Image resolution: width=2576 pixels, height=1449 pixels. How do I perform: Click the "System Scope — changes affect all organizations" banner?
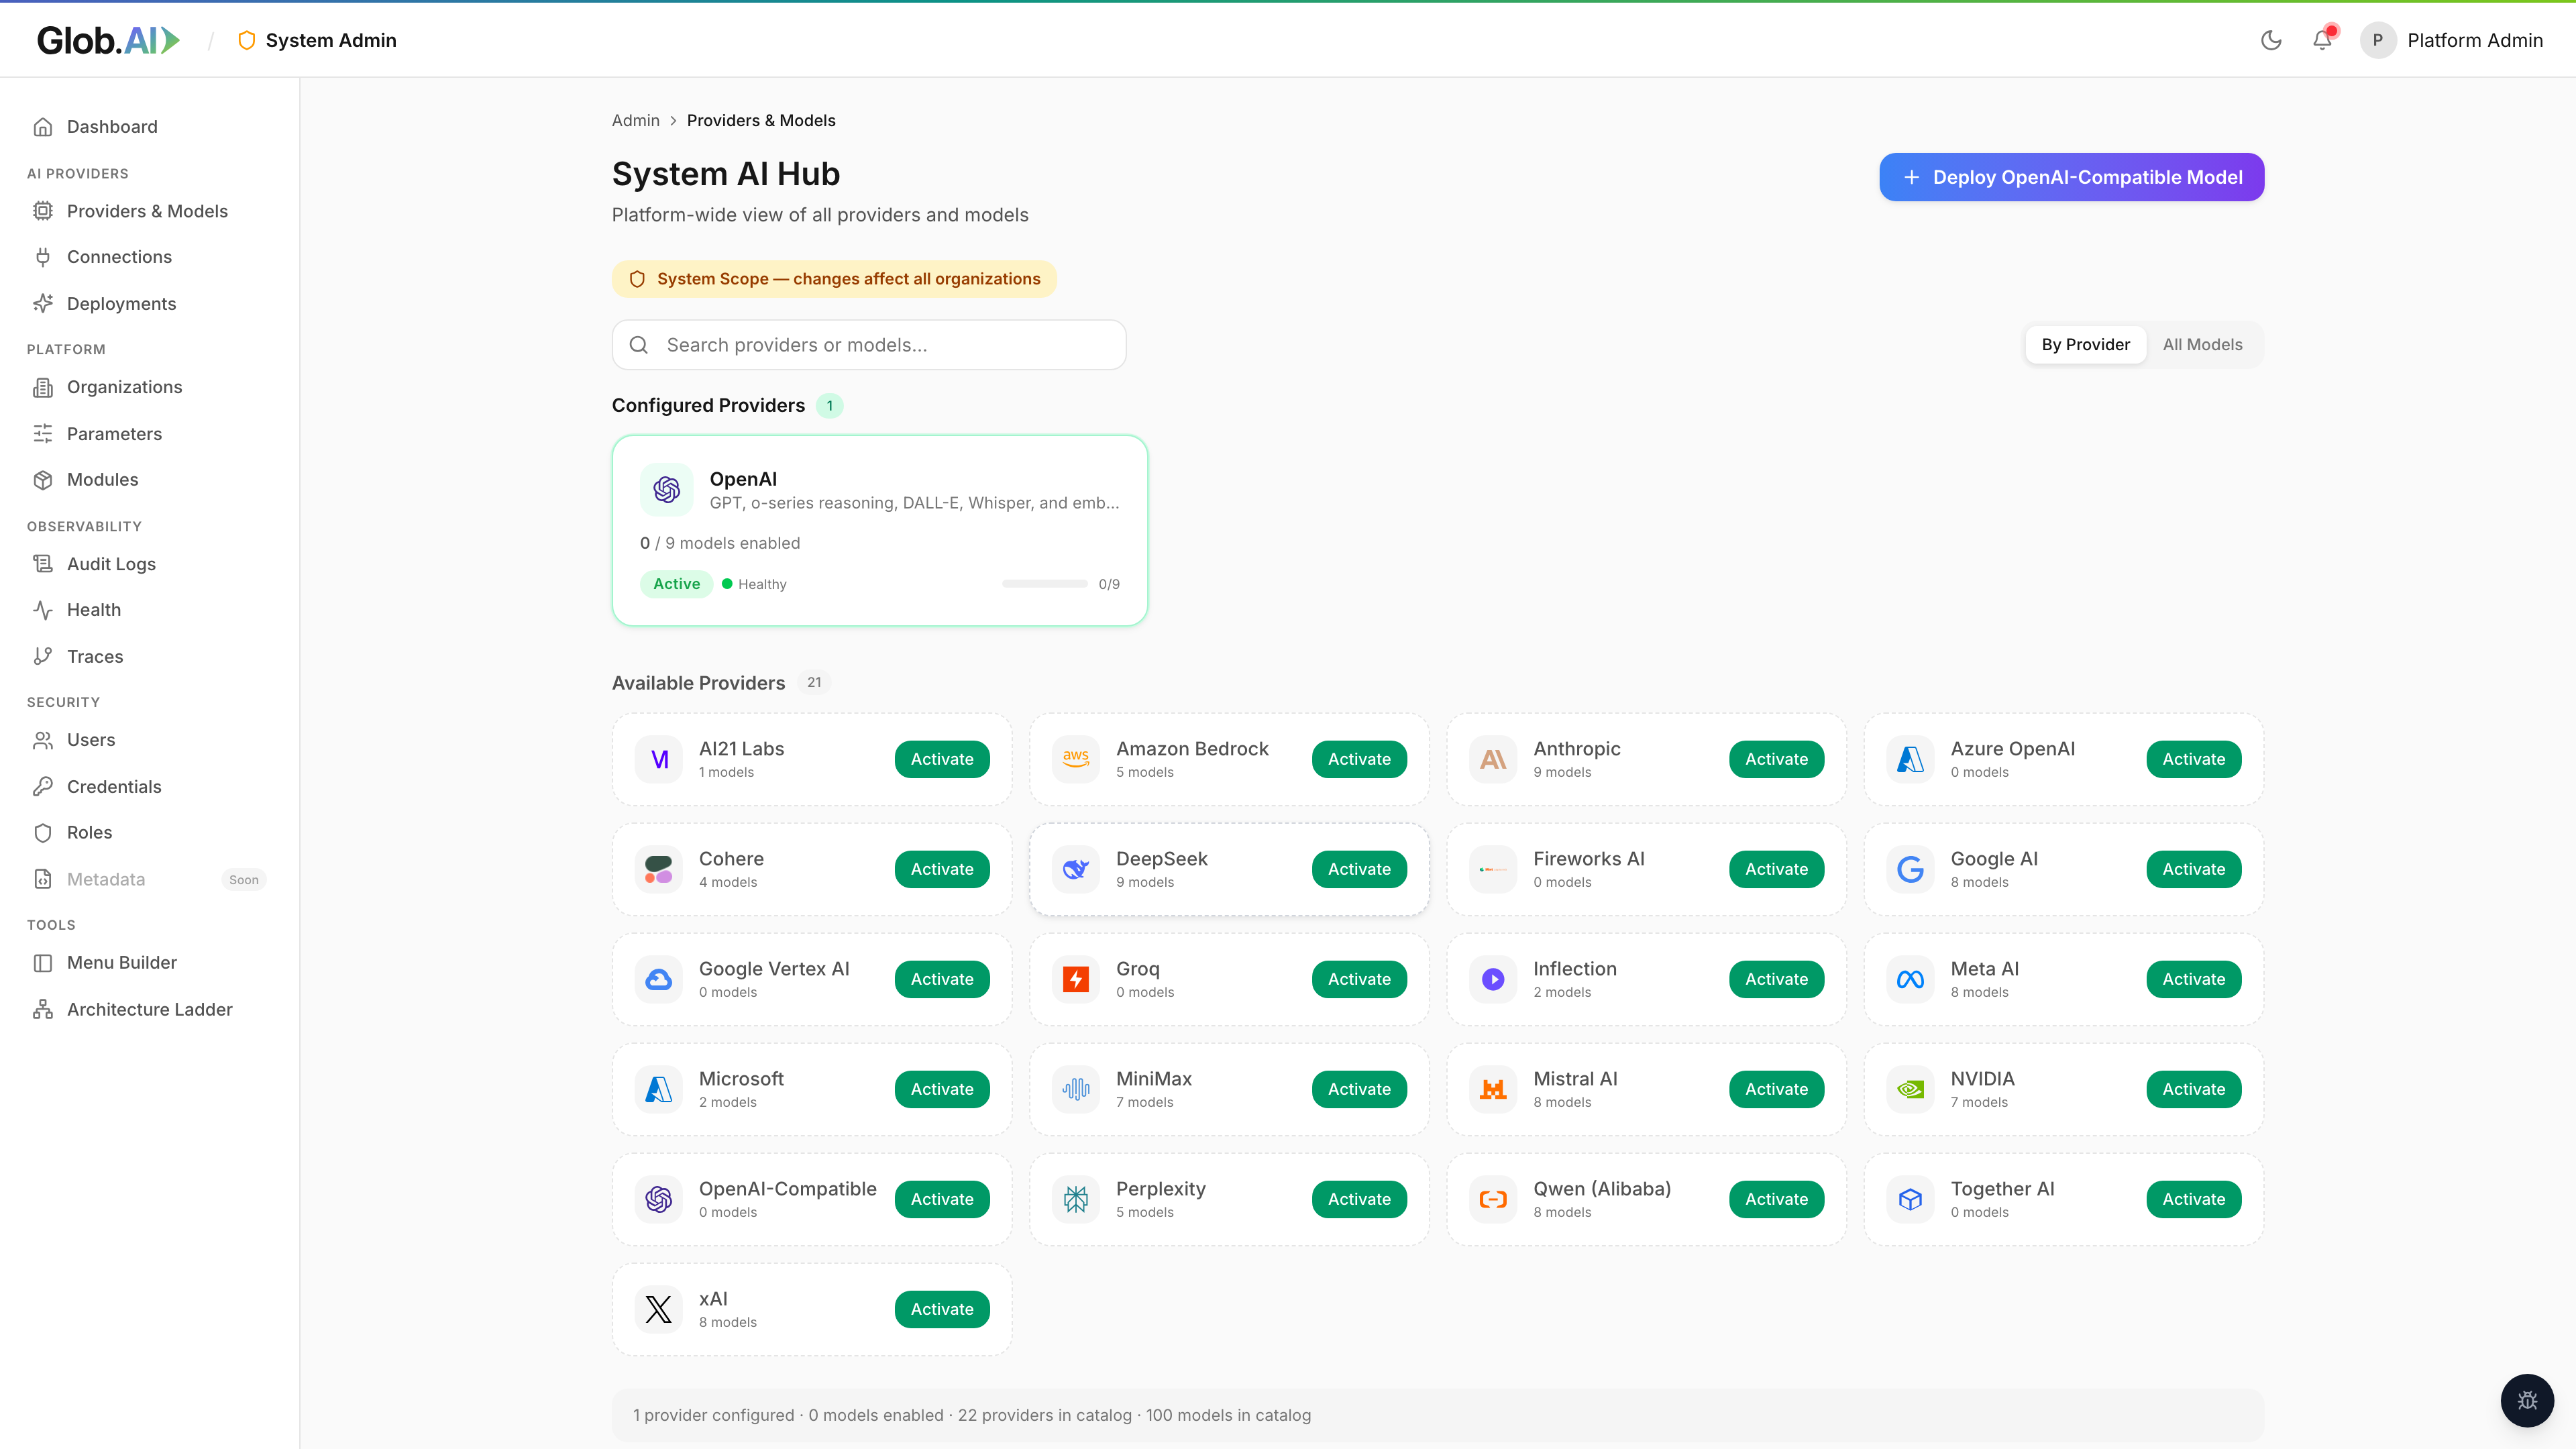(834, 279)
